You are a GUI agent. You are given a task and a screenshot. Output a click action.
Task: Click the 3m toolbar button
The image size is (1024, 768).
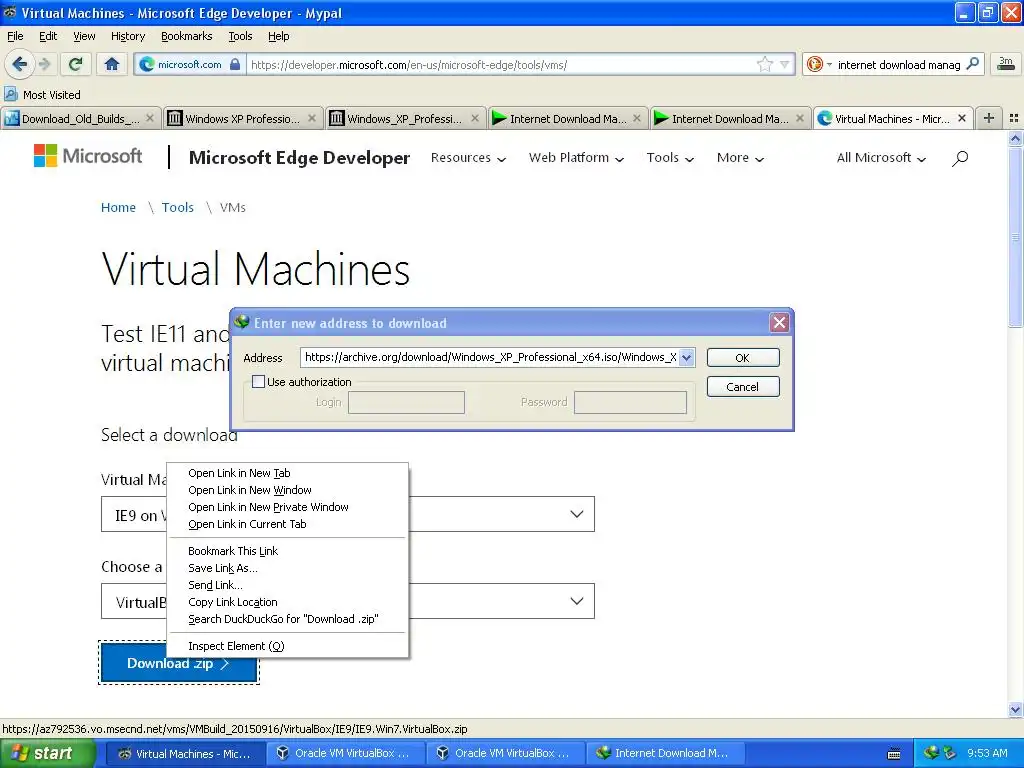(x=1006, y=64)
